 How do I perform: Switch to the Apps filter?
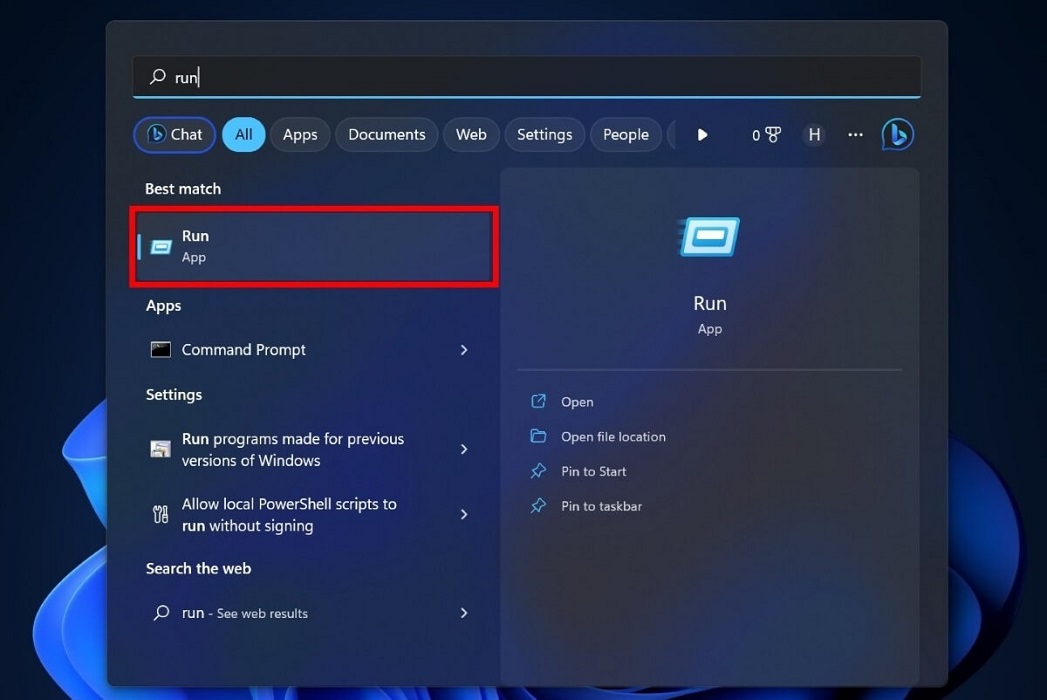(299, 134)
